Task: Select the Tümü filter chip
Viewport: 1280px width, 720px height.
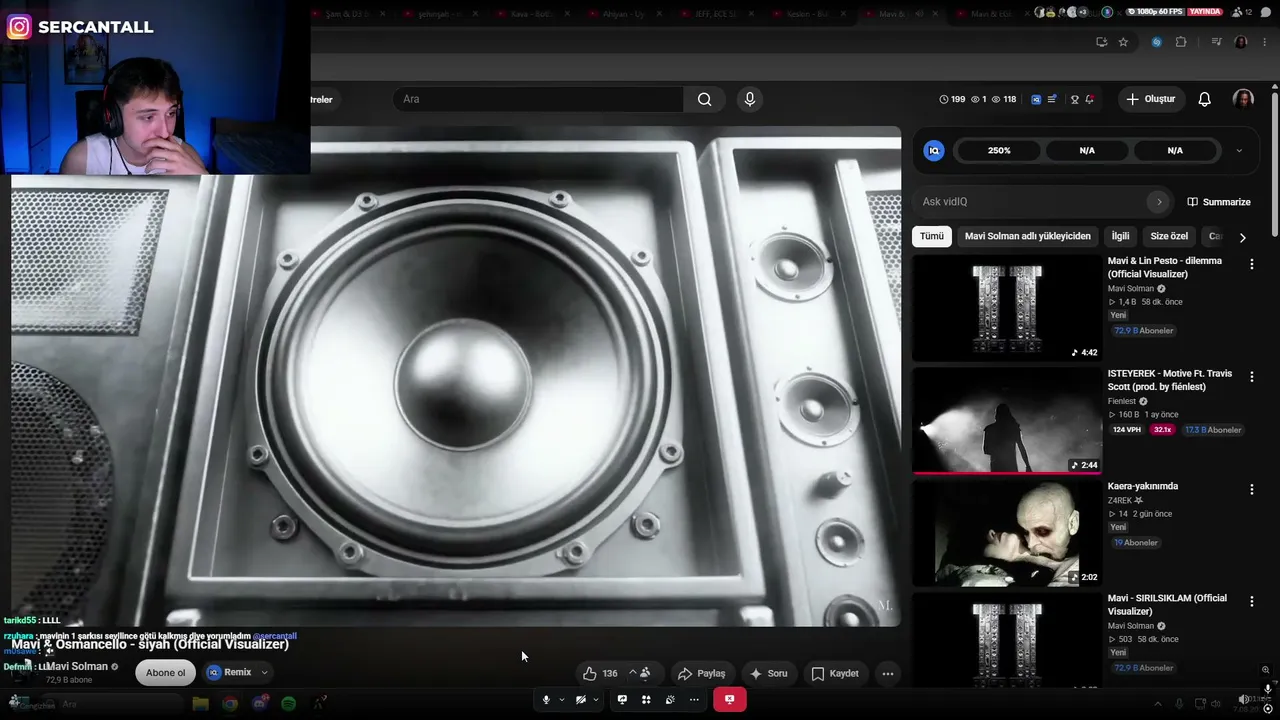Action: pyautogui.click(x=932, y=236)
